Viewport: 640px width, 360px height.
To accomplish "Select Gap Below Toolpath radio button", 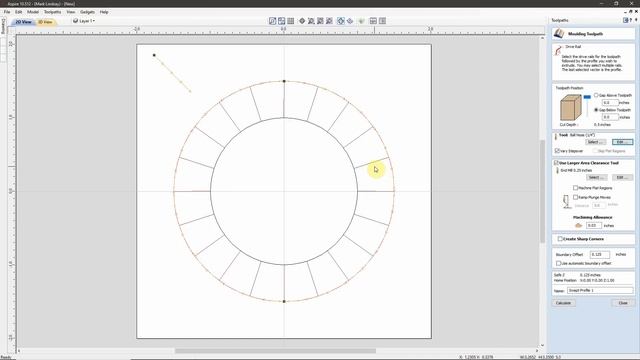I will coord(596,110).
